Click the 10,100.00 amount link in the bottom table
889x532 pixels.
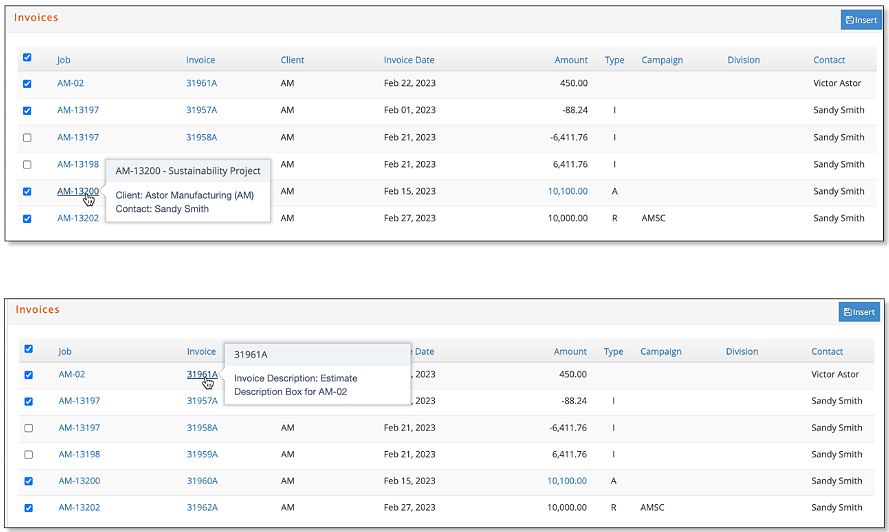pos(567,481)
